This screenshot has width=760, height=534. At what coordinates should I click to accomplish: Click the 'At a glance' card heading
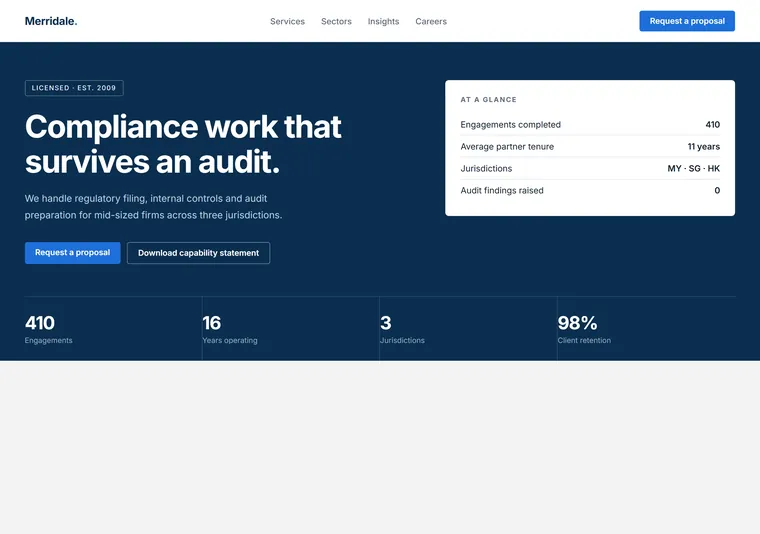coord(489,99)
